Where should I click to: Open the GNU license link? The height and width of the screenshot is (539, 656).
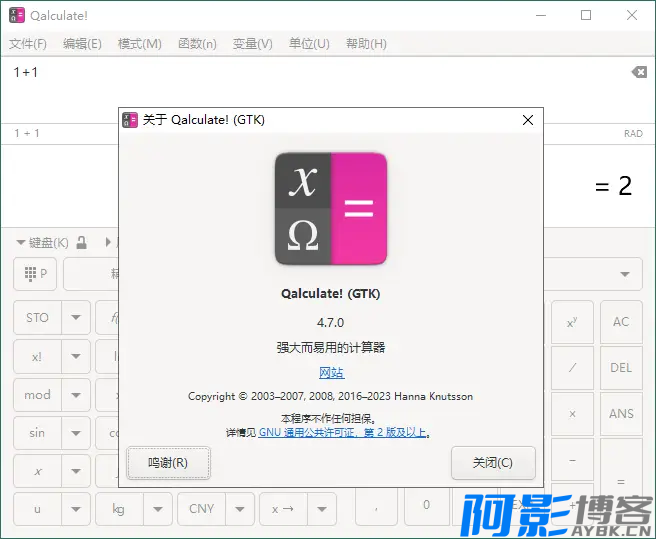[342, 432]
